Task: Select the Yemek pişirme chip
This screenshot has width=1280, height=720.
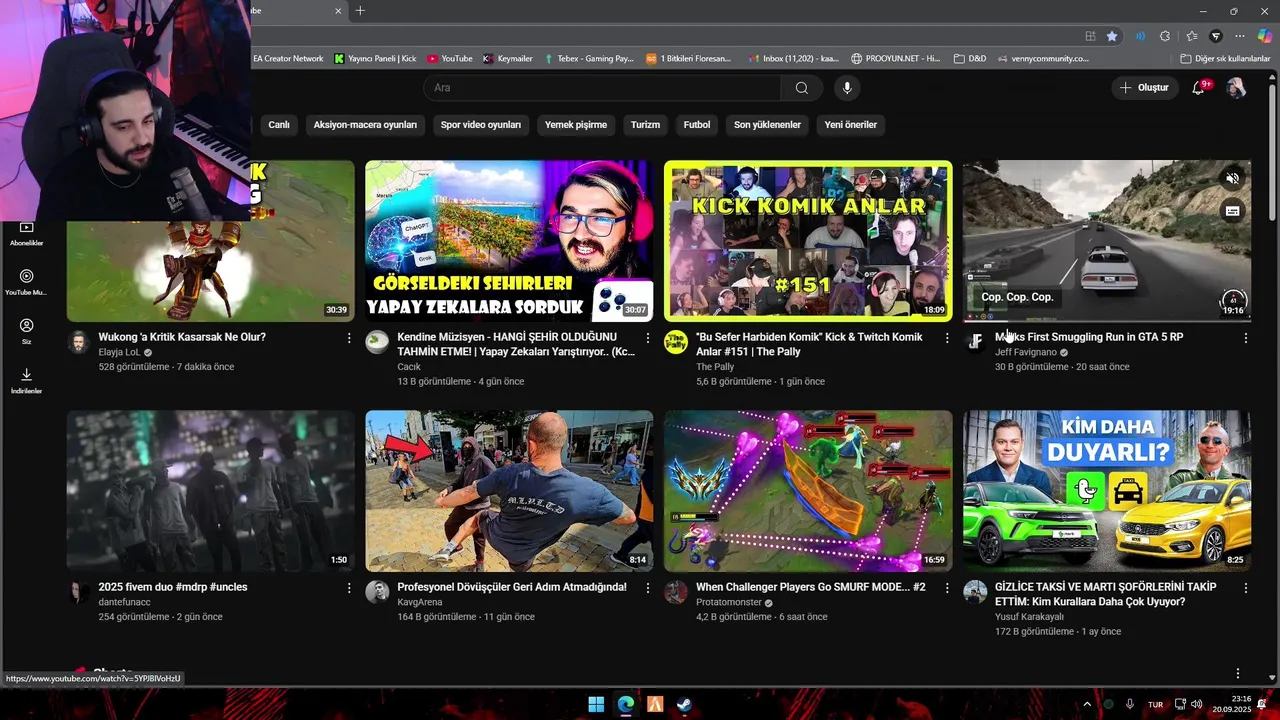Action: click(576, 125)
